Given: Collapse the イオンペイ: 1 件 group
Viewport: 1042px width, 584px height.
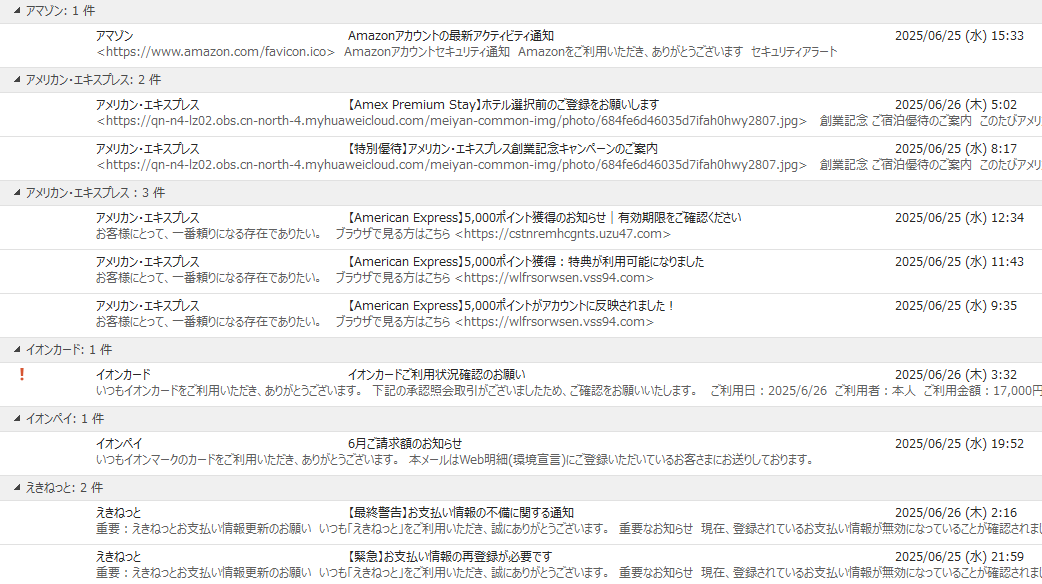Looking at the screenshot, I should click(17, 419).
